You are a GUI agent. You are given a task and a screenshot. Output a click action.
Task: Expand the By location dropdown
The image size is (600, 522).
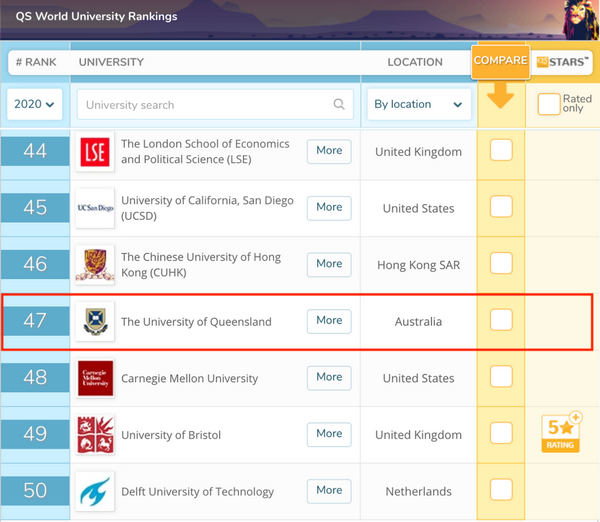pyautogui.click(x=418, y=104)
